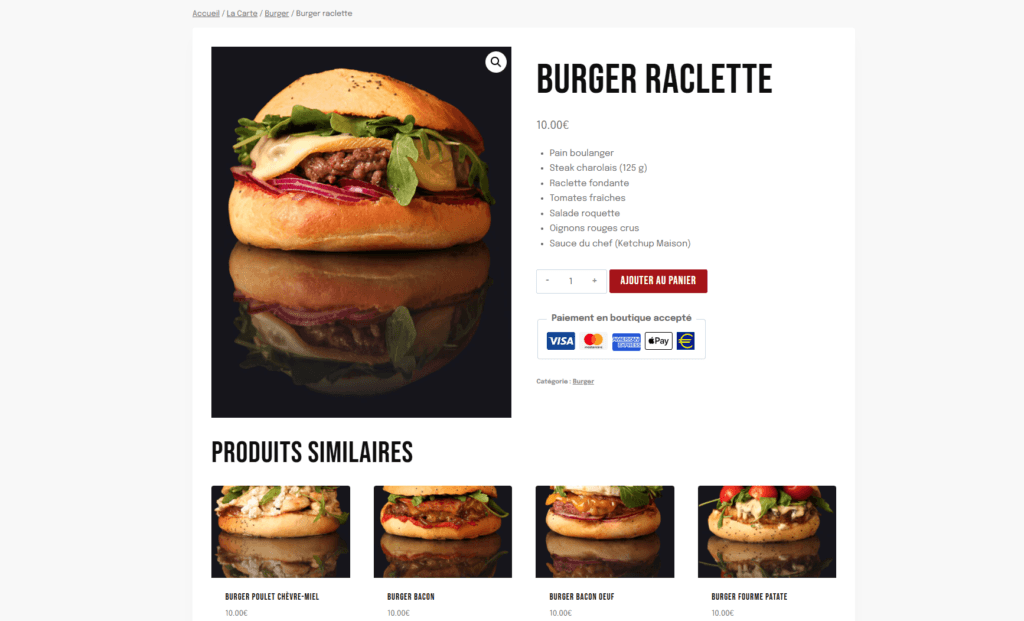Open Burger Fourme Patate product thumbnail
This screenshot has height=621, width=1024.
[x=767, y=532]
